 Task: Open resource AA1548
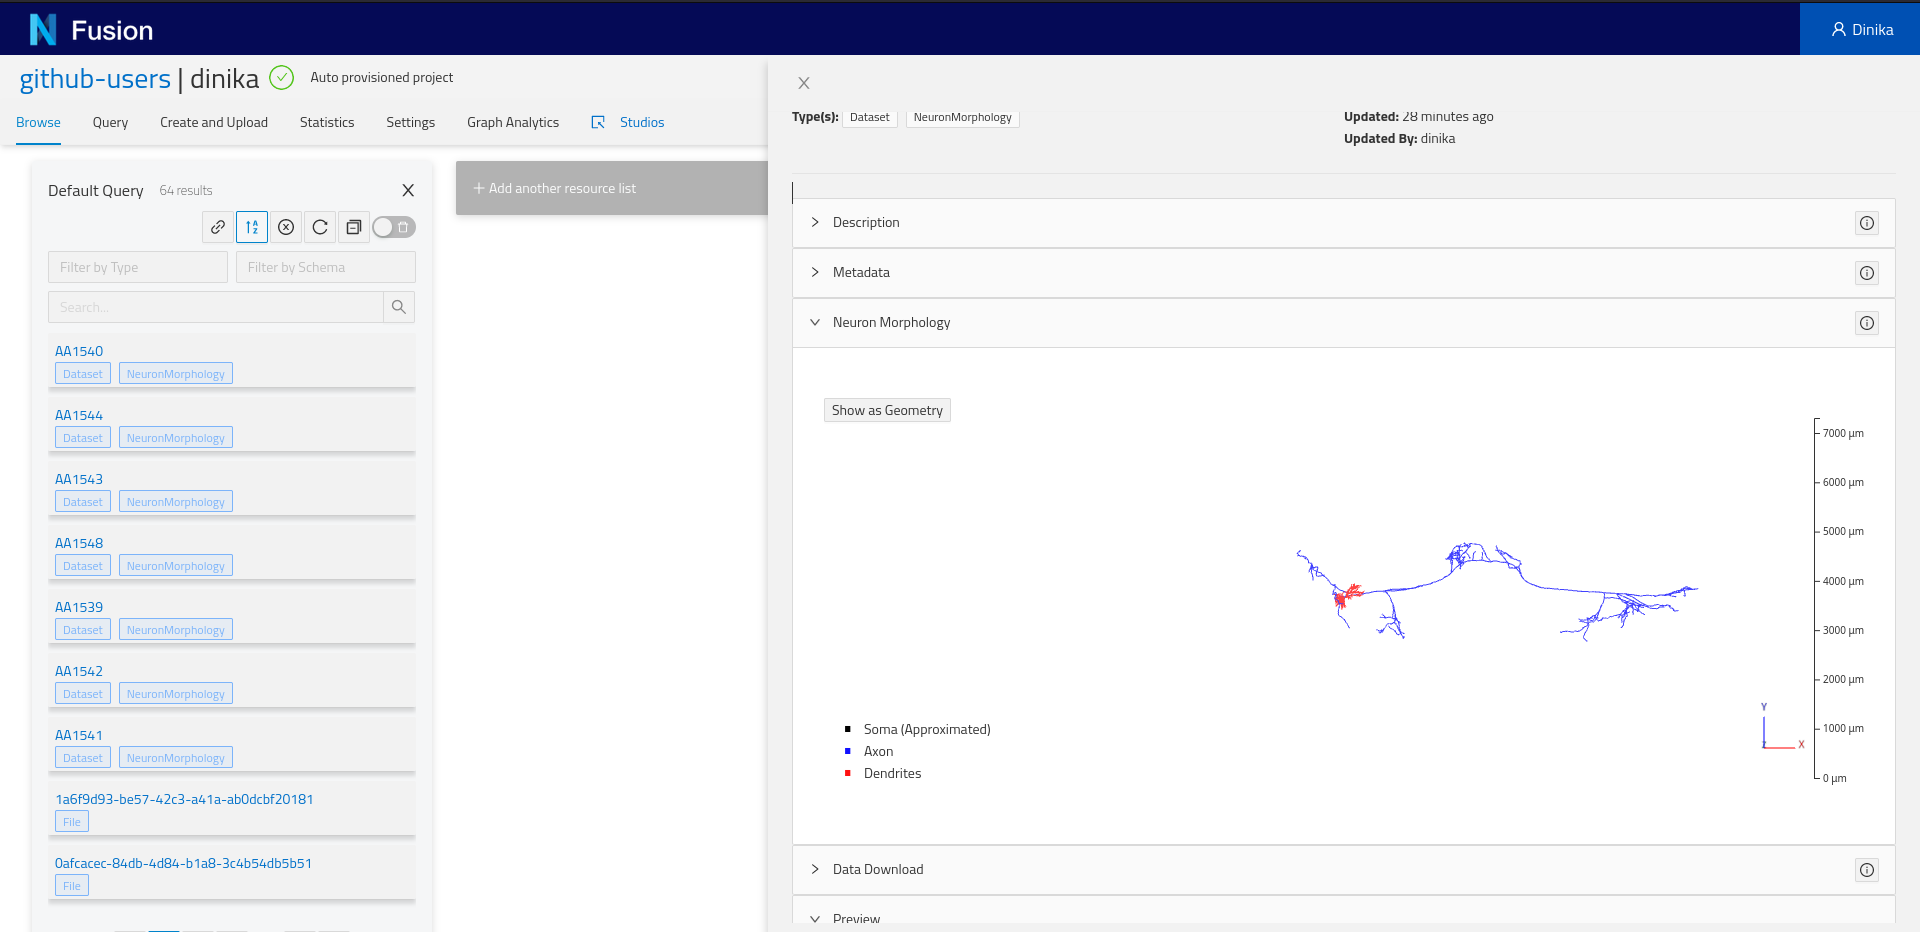click(79, 543)
